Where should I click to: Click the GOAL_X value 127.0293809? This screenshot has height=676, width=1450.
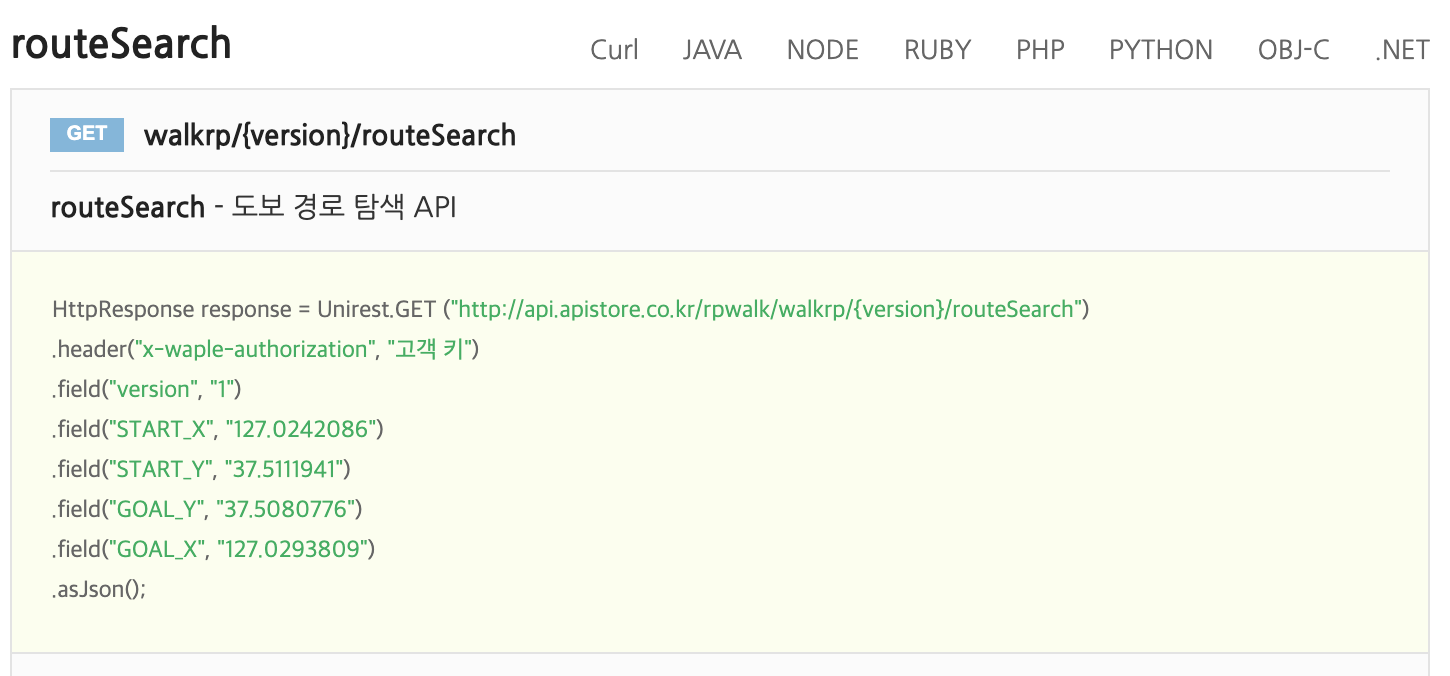point(297,549)
